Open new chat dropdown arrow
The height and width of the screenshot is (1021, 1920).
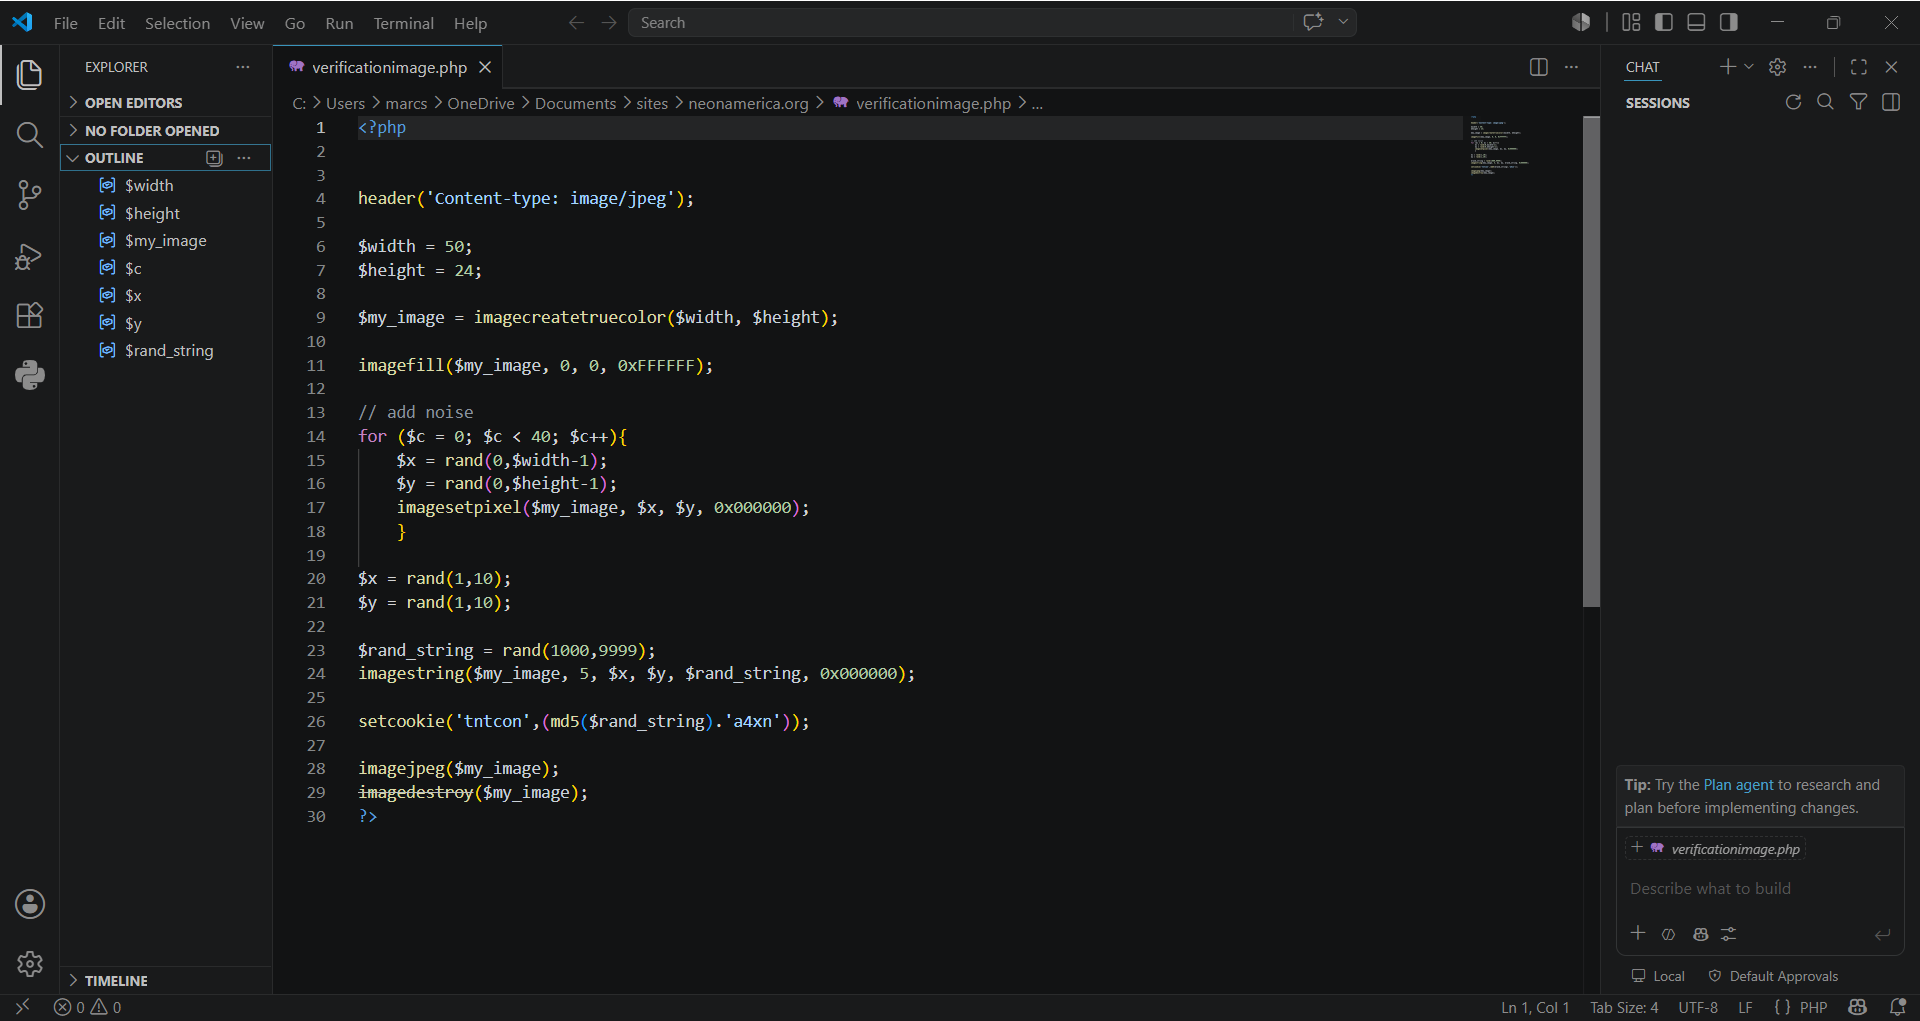(1748, 67)
